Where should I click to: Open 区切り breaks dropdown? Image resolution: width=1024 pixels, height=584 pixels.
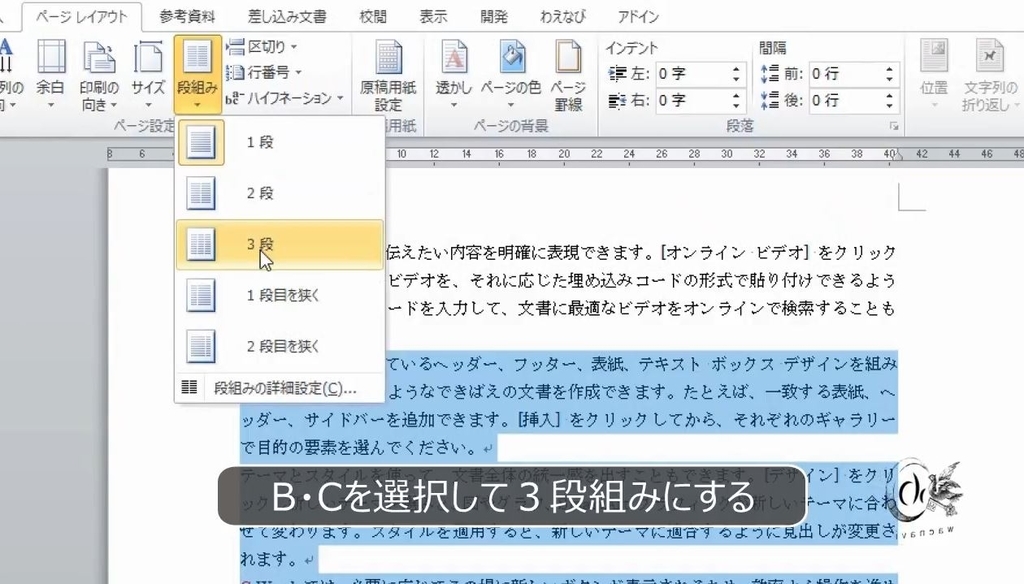[x=263, y=46]
